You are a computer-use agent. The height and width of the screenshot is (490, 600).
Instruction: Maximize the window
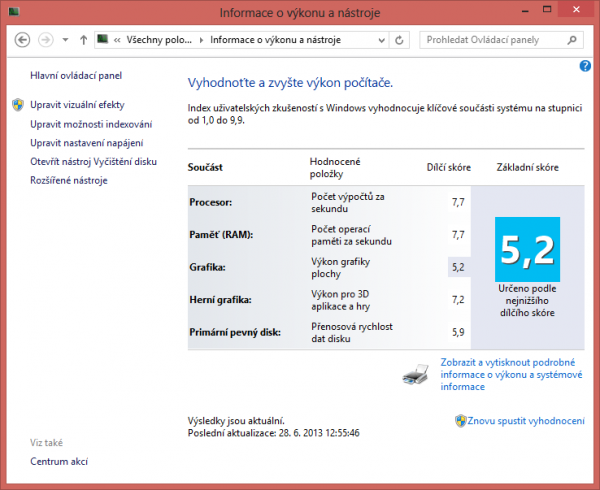547,10
